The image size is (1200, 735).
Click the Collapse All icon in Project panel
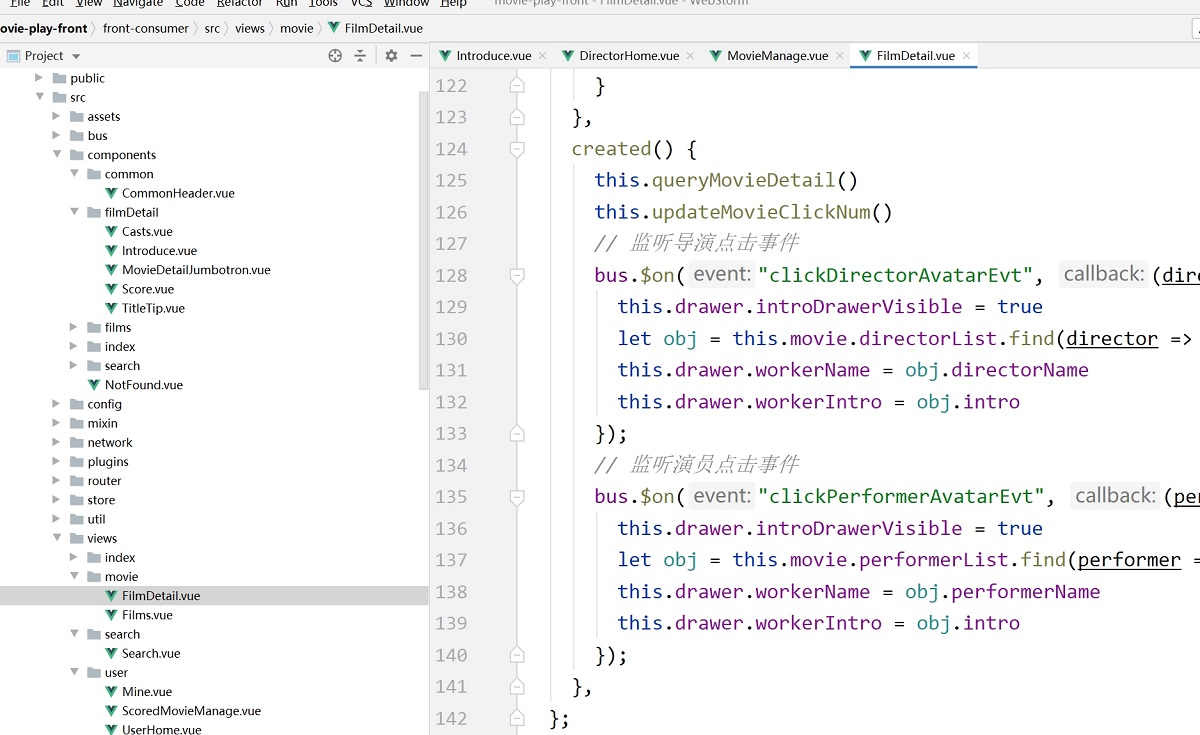point(360,56)
